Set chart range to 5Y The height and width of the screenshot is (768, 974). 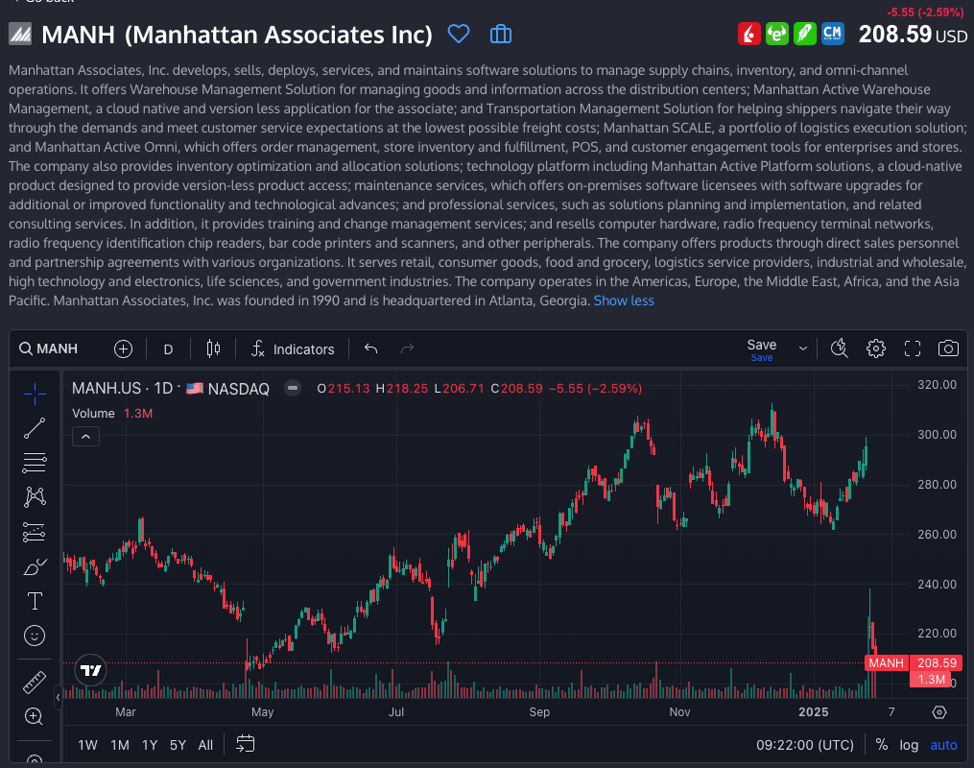click(x=178, y=745)
